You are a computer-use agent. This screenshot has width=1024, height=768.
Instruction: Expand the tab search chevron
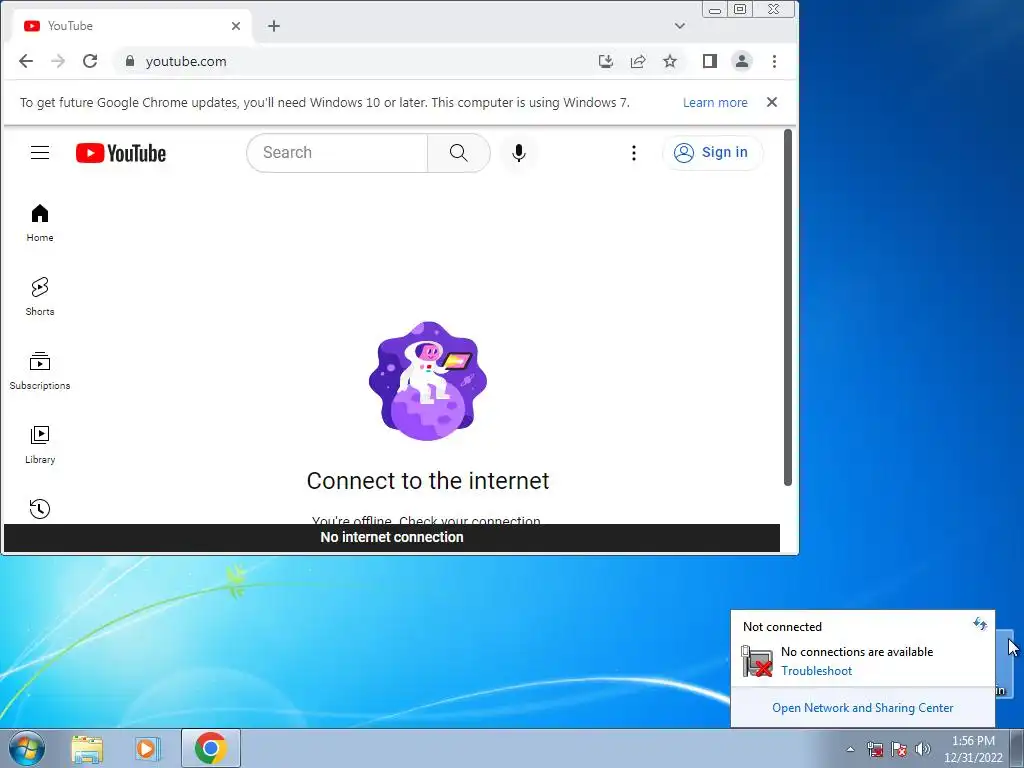680,26
